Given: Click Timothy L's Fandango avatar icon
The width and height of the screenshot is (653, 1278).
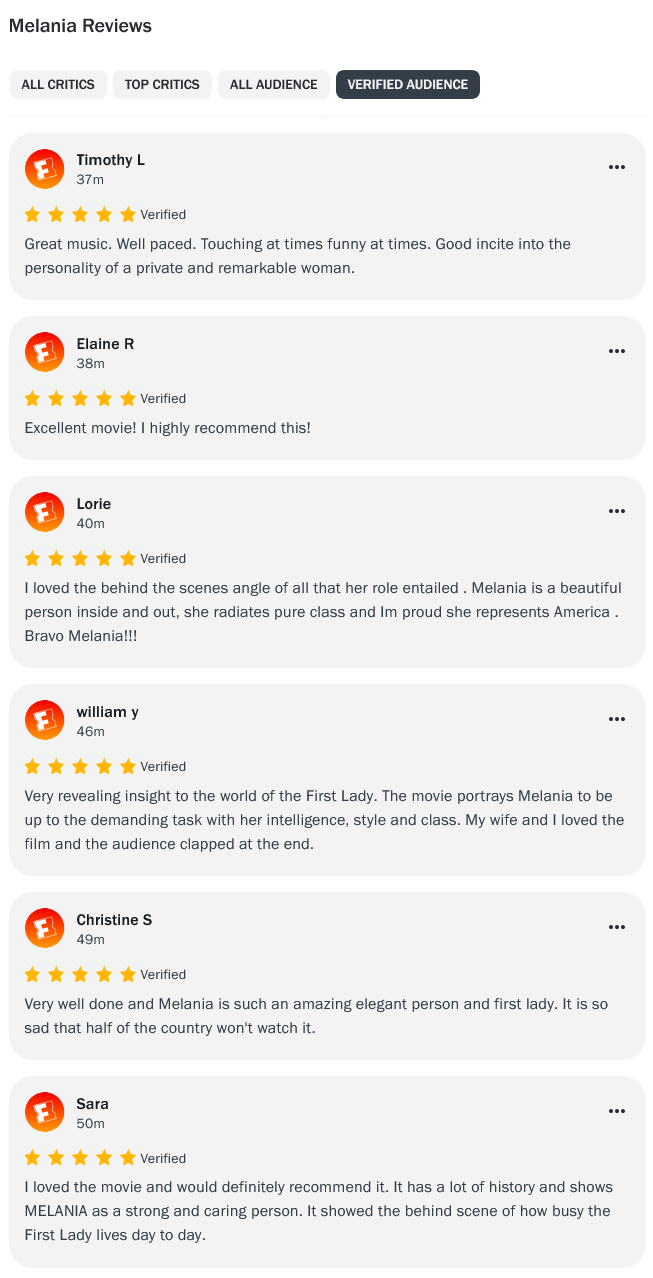Looking at the screenshot, I should click(x=44, y=169).
